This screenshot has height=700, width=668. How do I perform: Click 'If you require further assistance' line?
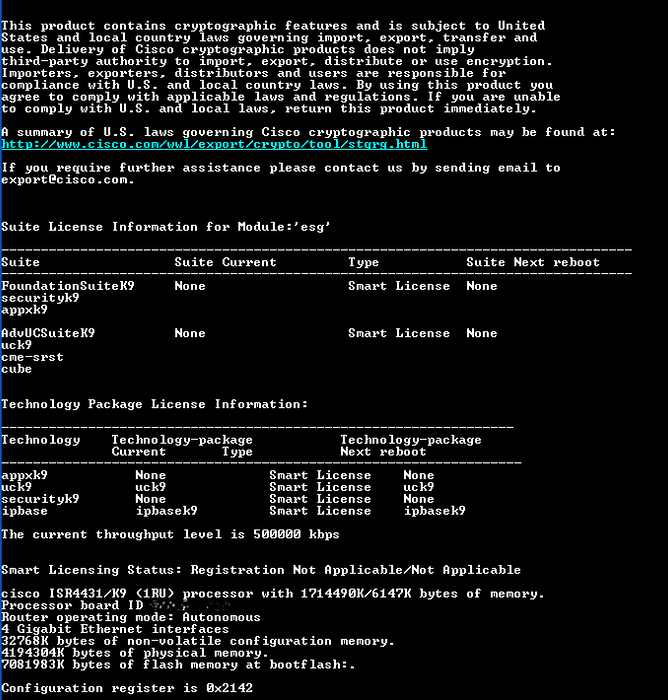point(281,168)
